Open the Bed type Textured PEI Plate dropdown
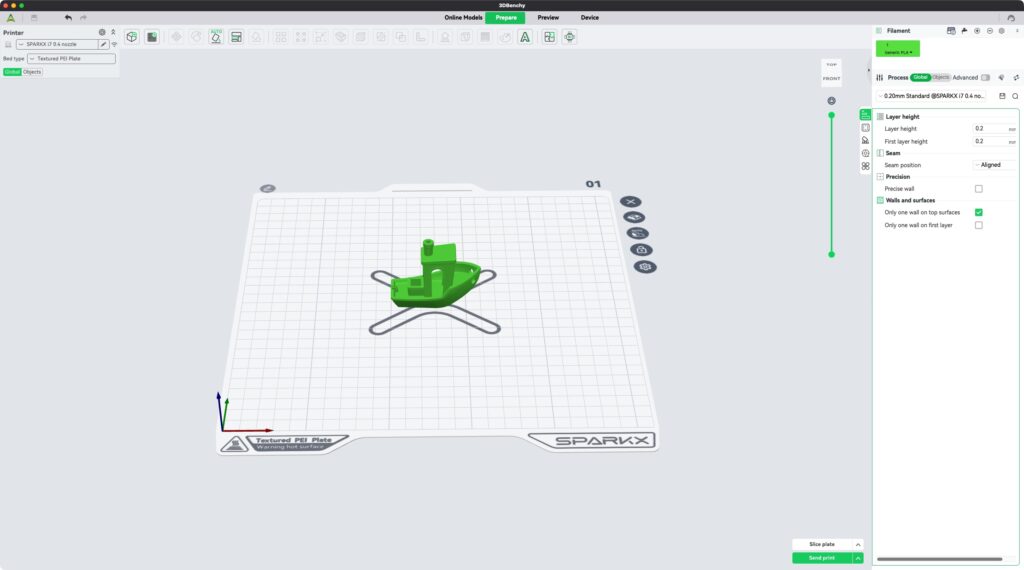 [x=71, y=59]
